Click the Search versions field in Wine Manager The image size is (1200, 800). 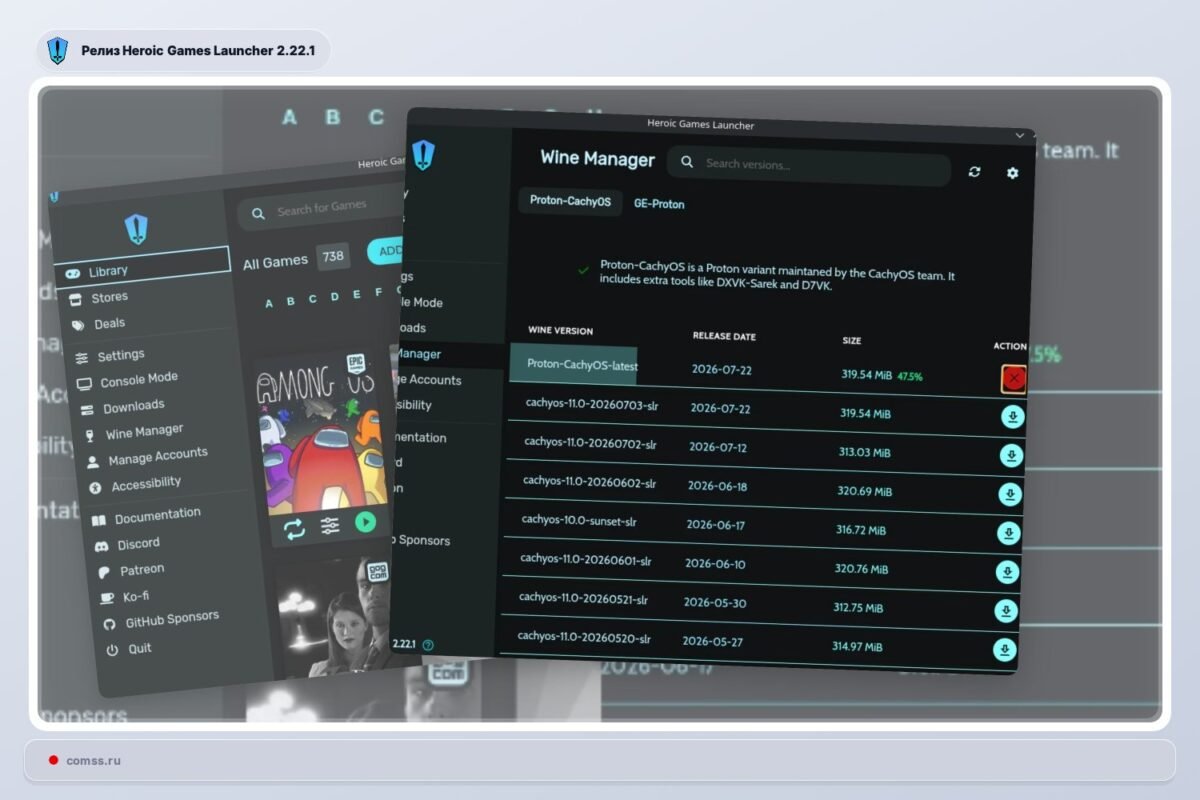click(x=809, y=166)
